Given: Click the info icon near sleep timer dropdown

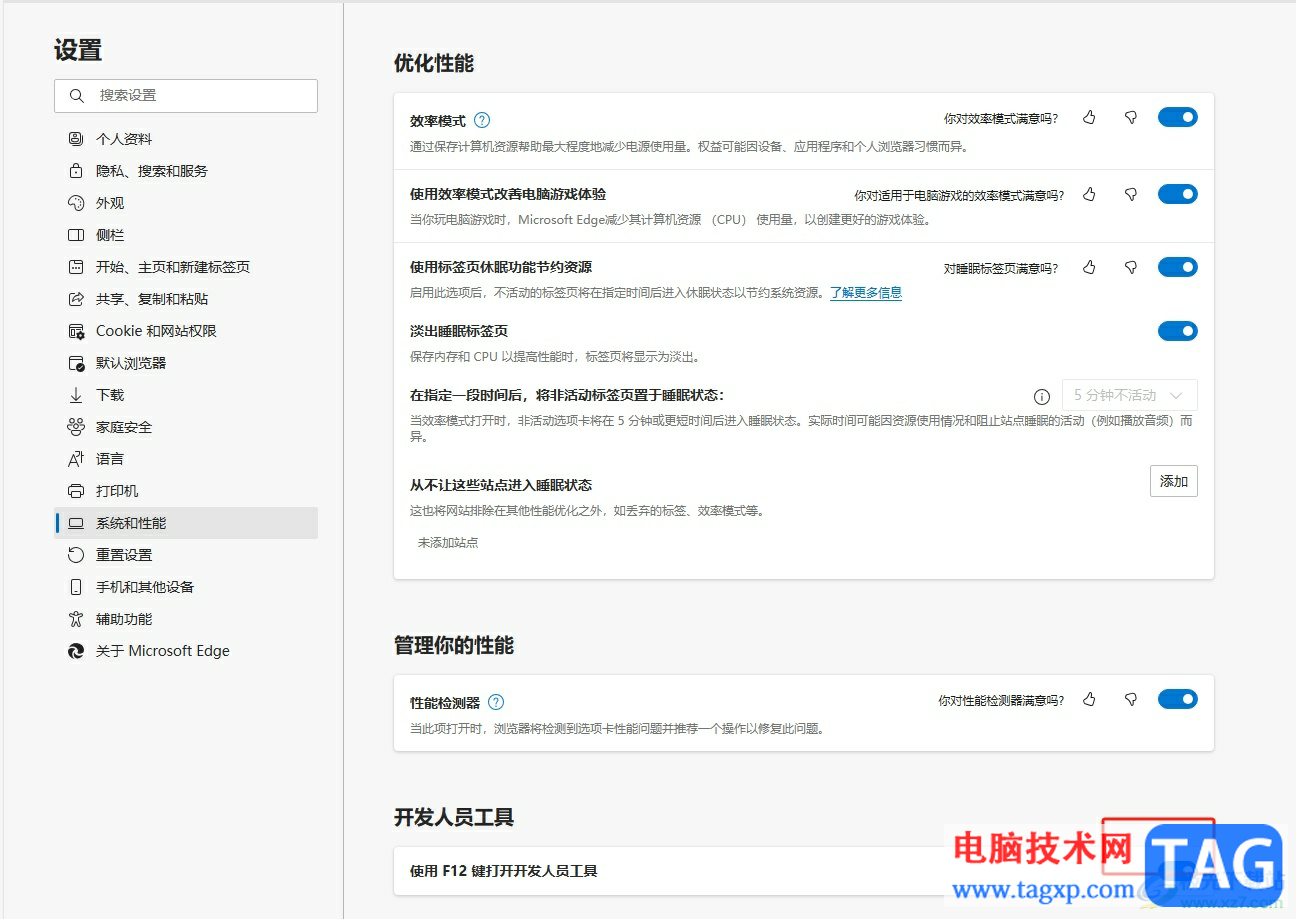Looking at the screenshot, I should tap(1041, 396).
